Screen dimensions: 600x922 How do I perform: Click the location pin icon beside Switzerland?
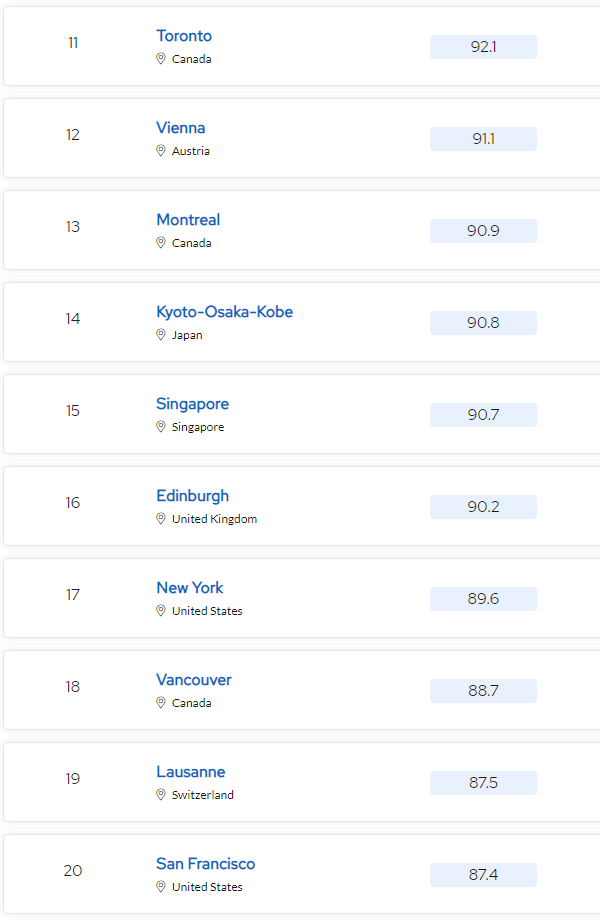point(161,794)
